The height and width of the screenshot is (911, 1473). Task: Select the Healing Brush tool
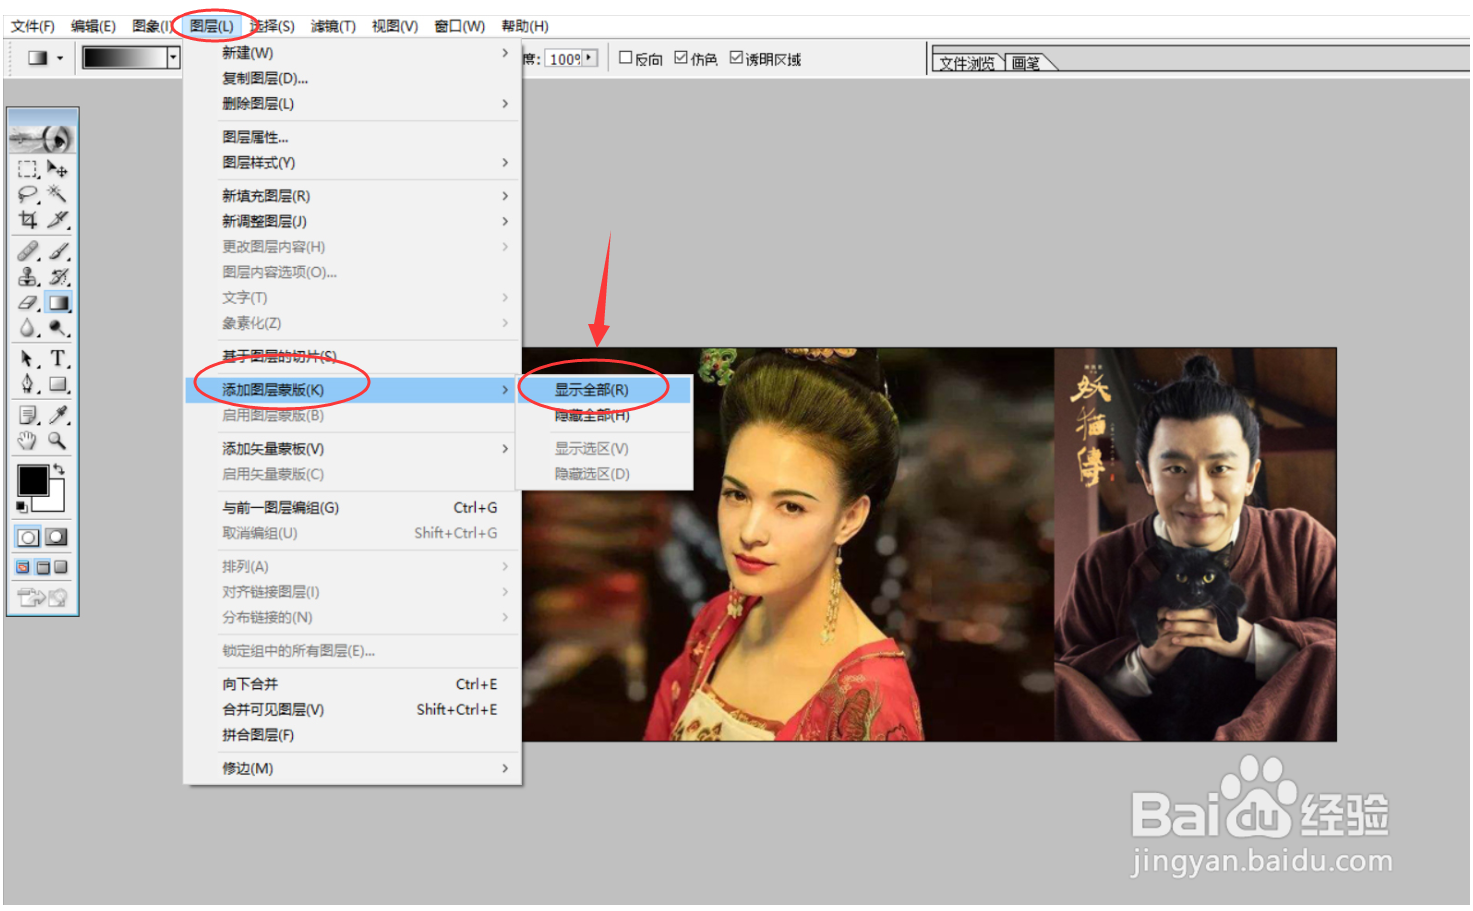point(28,251)
